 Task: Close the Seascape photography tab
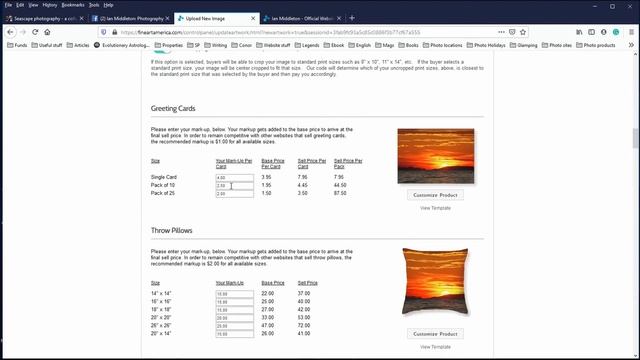click(82, 18)
